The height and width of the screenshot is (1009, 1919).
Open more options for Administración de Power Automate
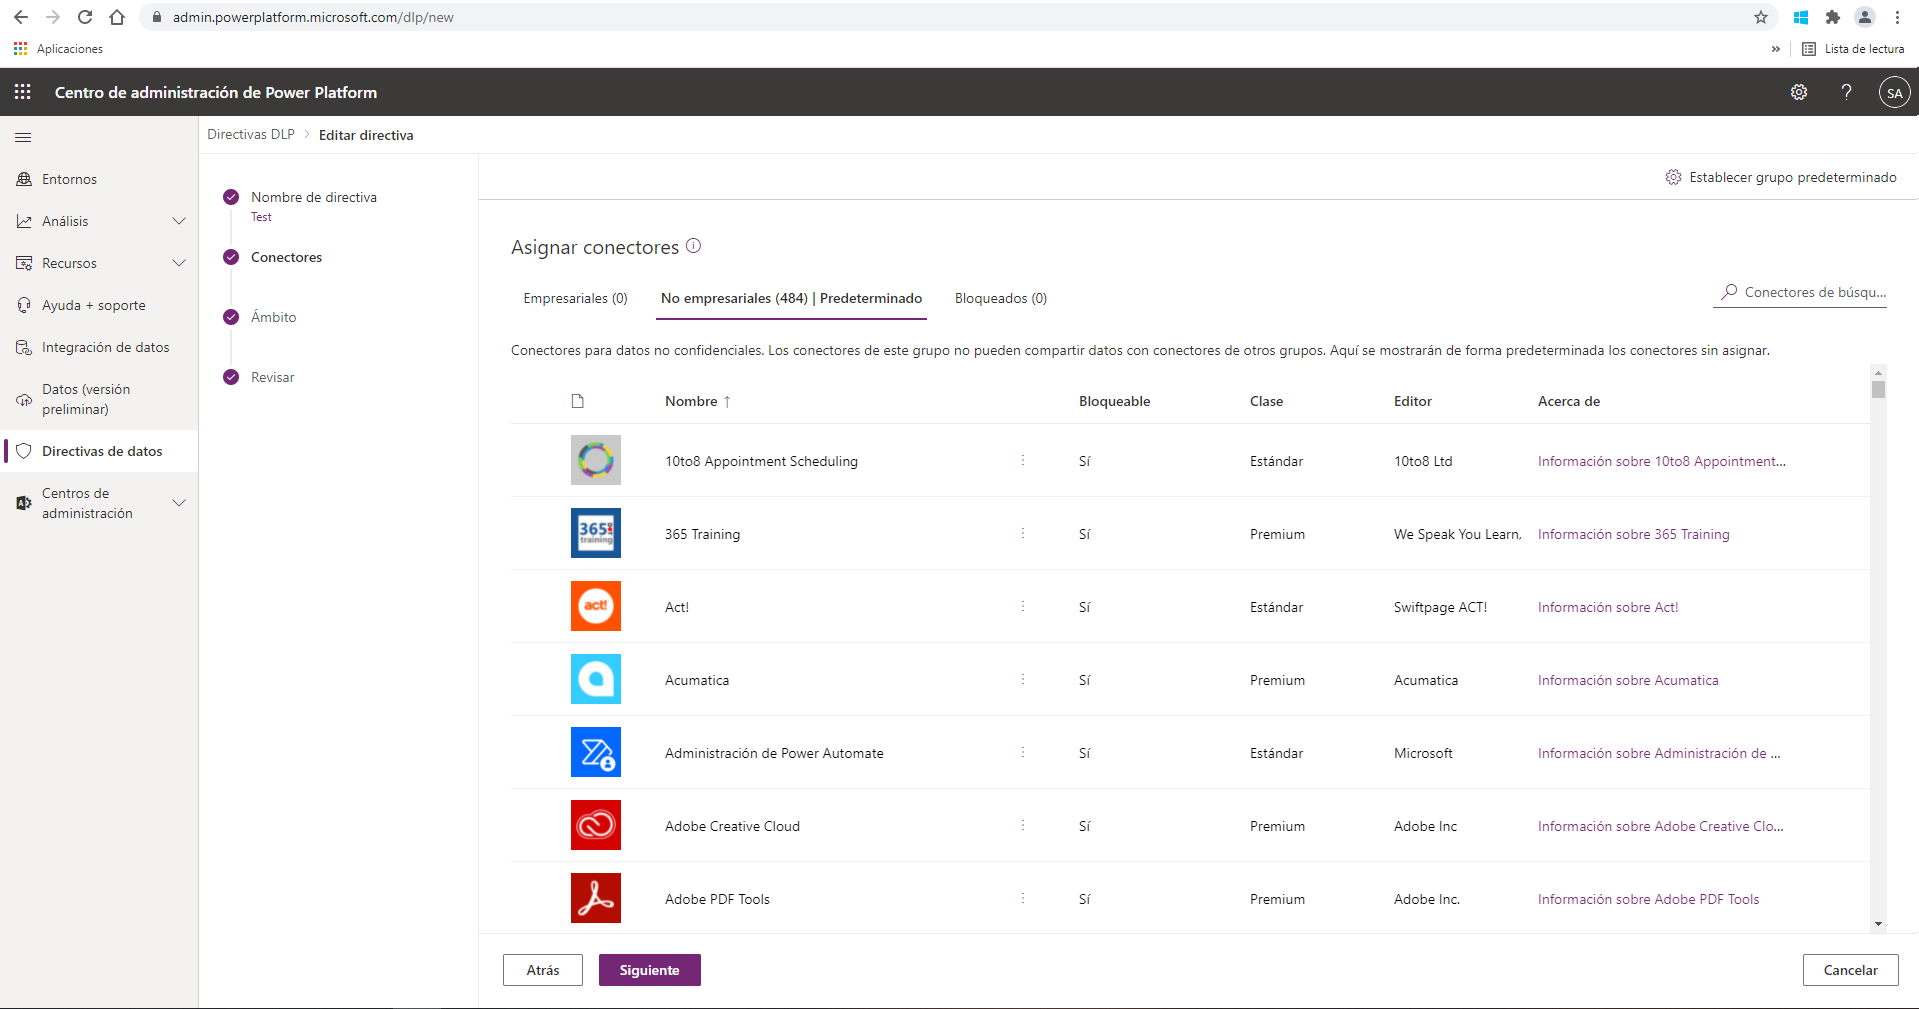pyautogui.click(x=1023, y=752)
